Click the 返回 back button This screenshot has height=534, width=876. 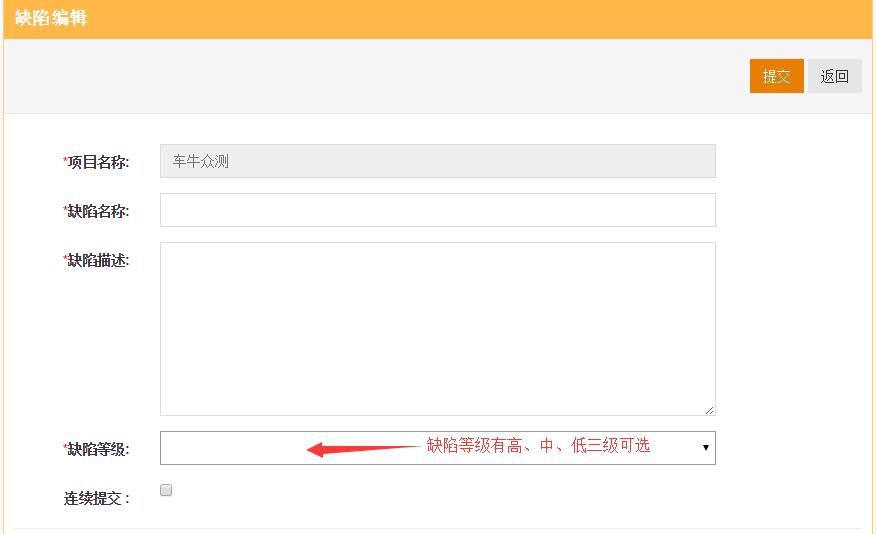[835, 76]
